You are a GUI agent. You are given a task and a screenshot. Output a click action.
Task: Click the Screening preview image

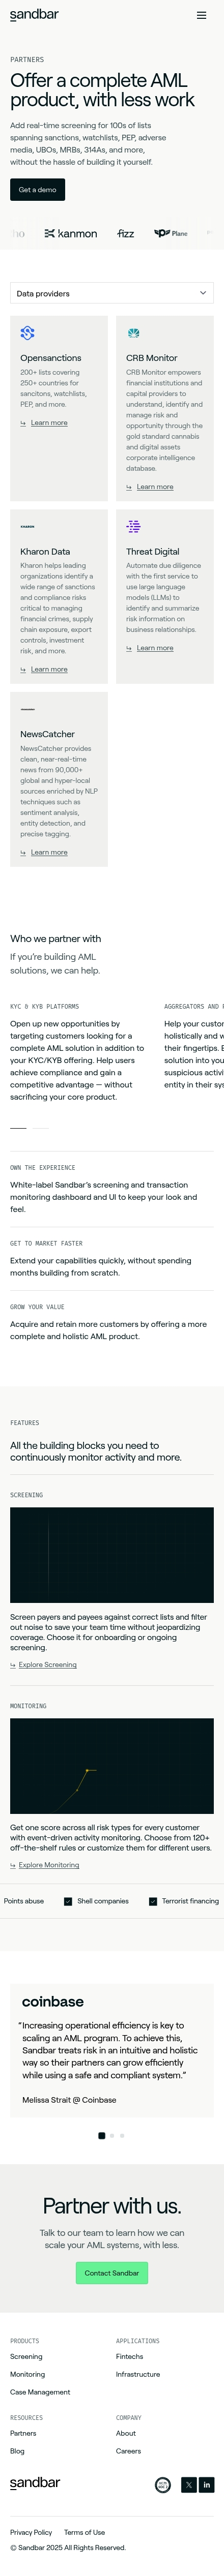click(x=112, y=1555)
